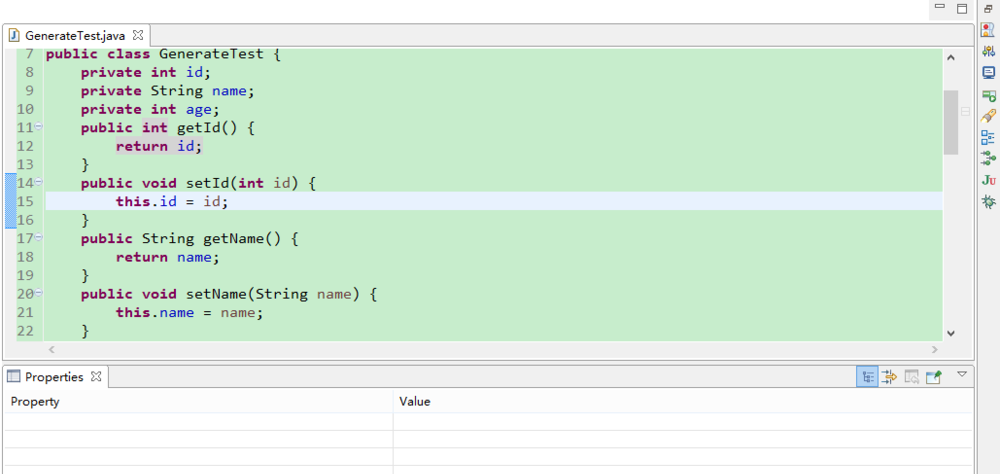Click the greyed Restore Default Value icon
The image size is (1000, 474).
pos(911,377)
